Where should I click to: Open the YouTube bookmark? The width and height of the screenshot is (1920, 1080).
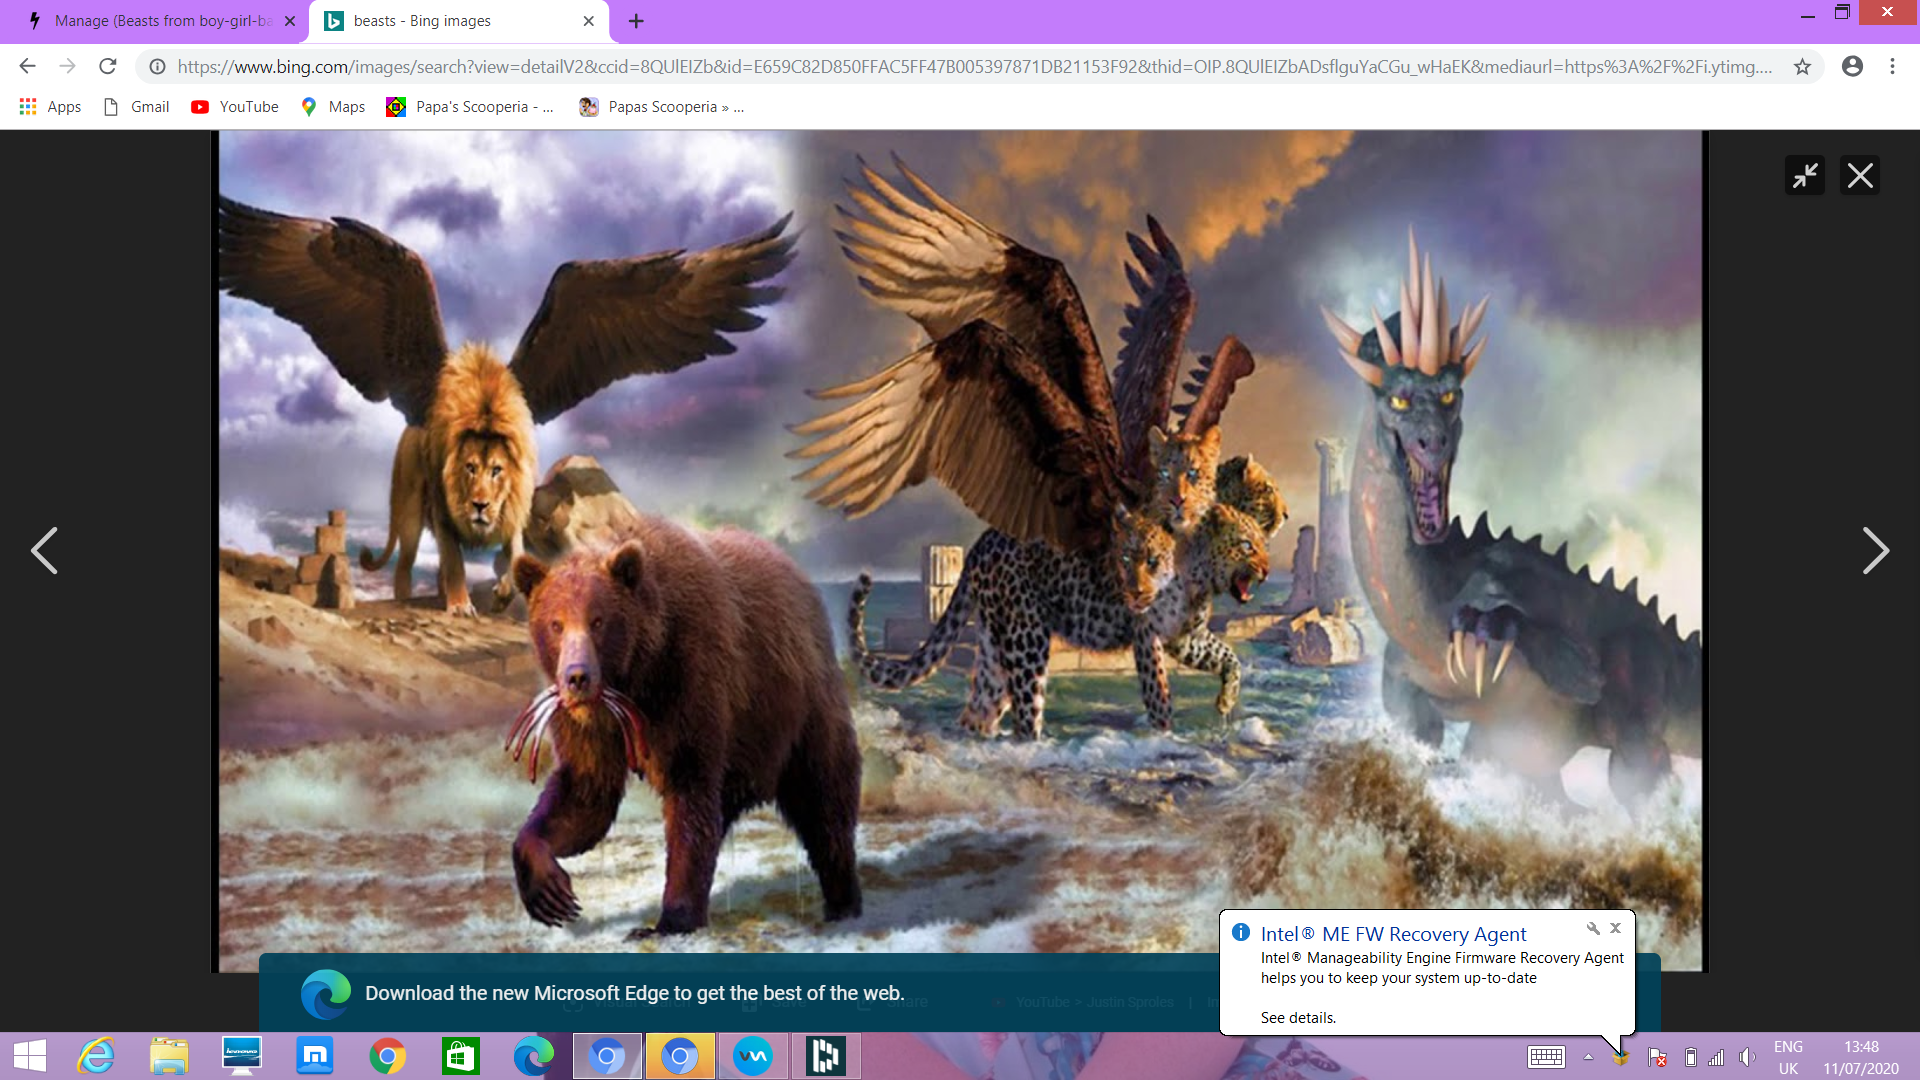point(235,106)
